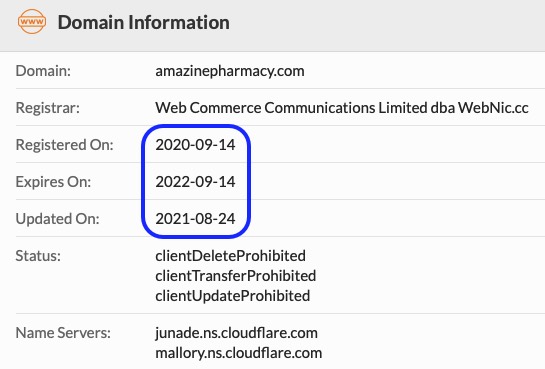This screenshot has width=545, height=369.
Task: Click the Registered On: label
Action: (x=65, y=145)
